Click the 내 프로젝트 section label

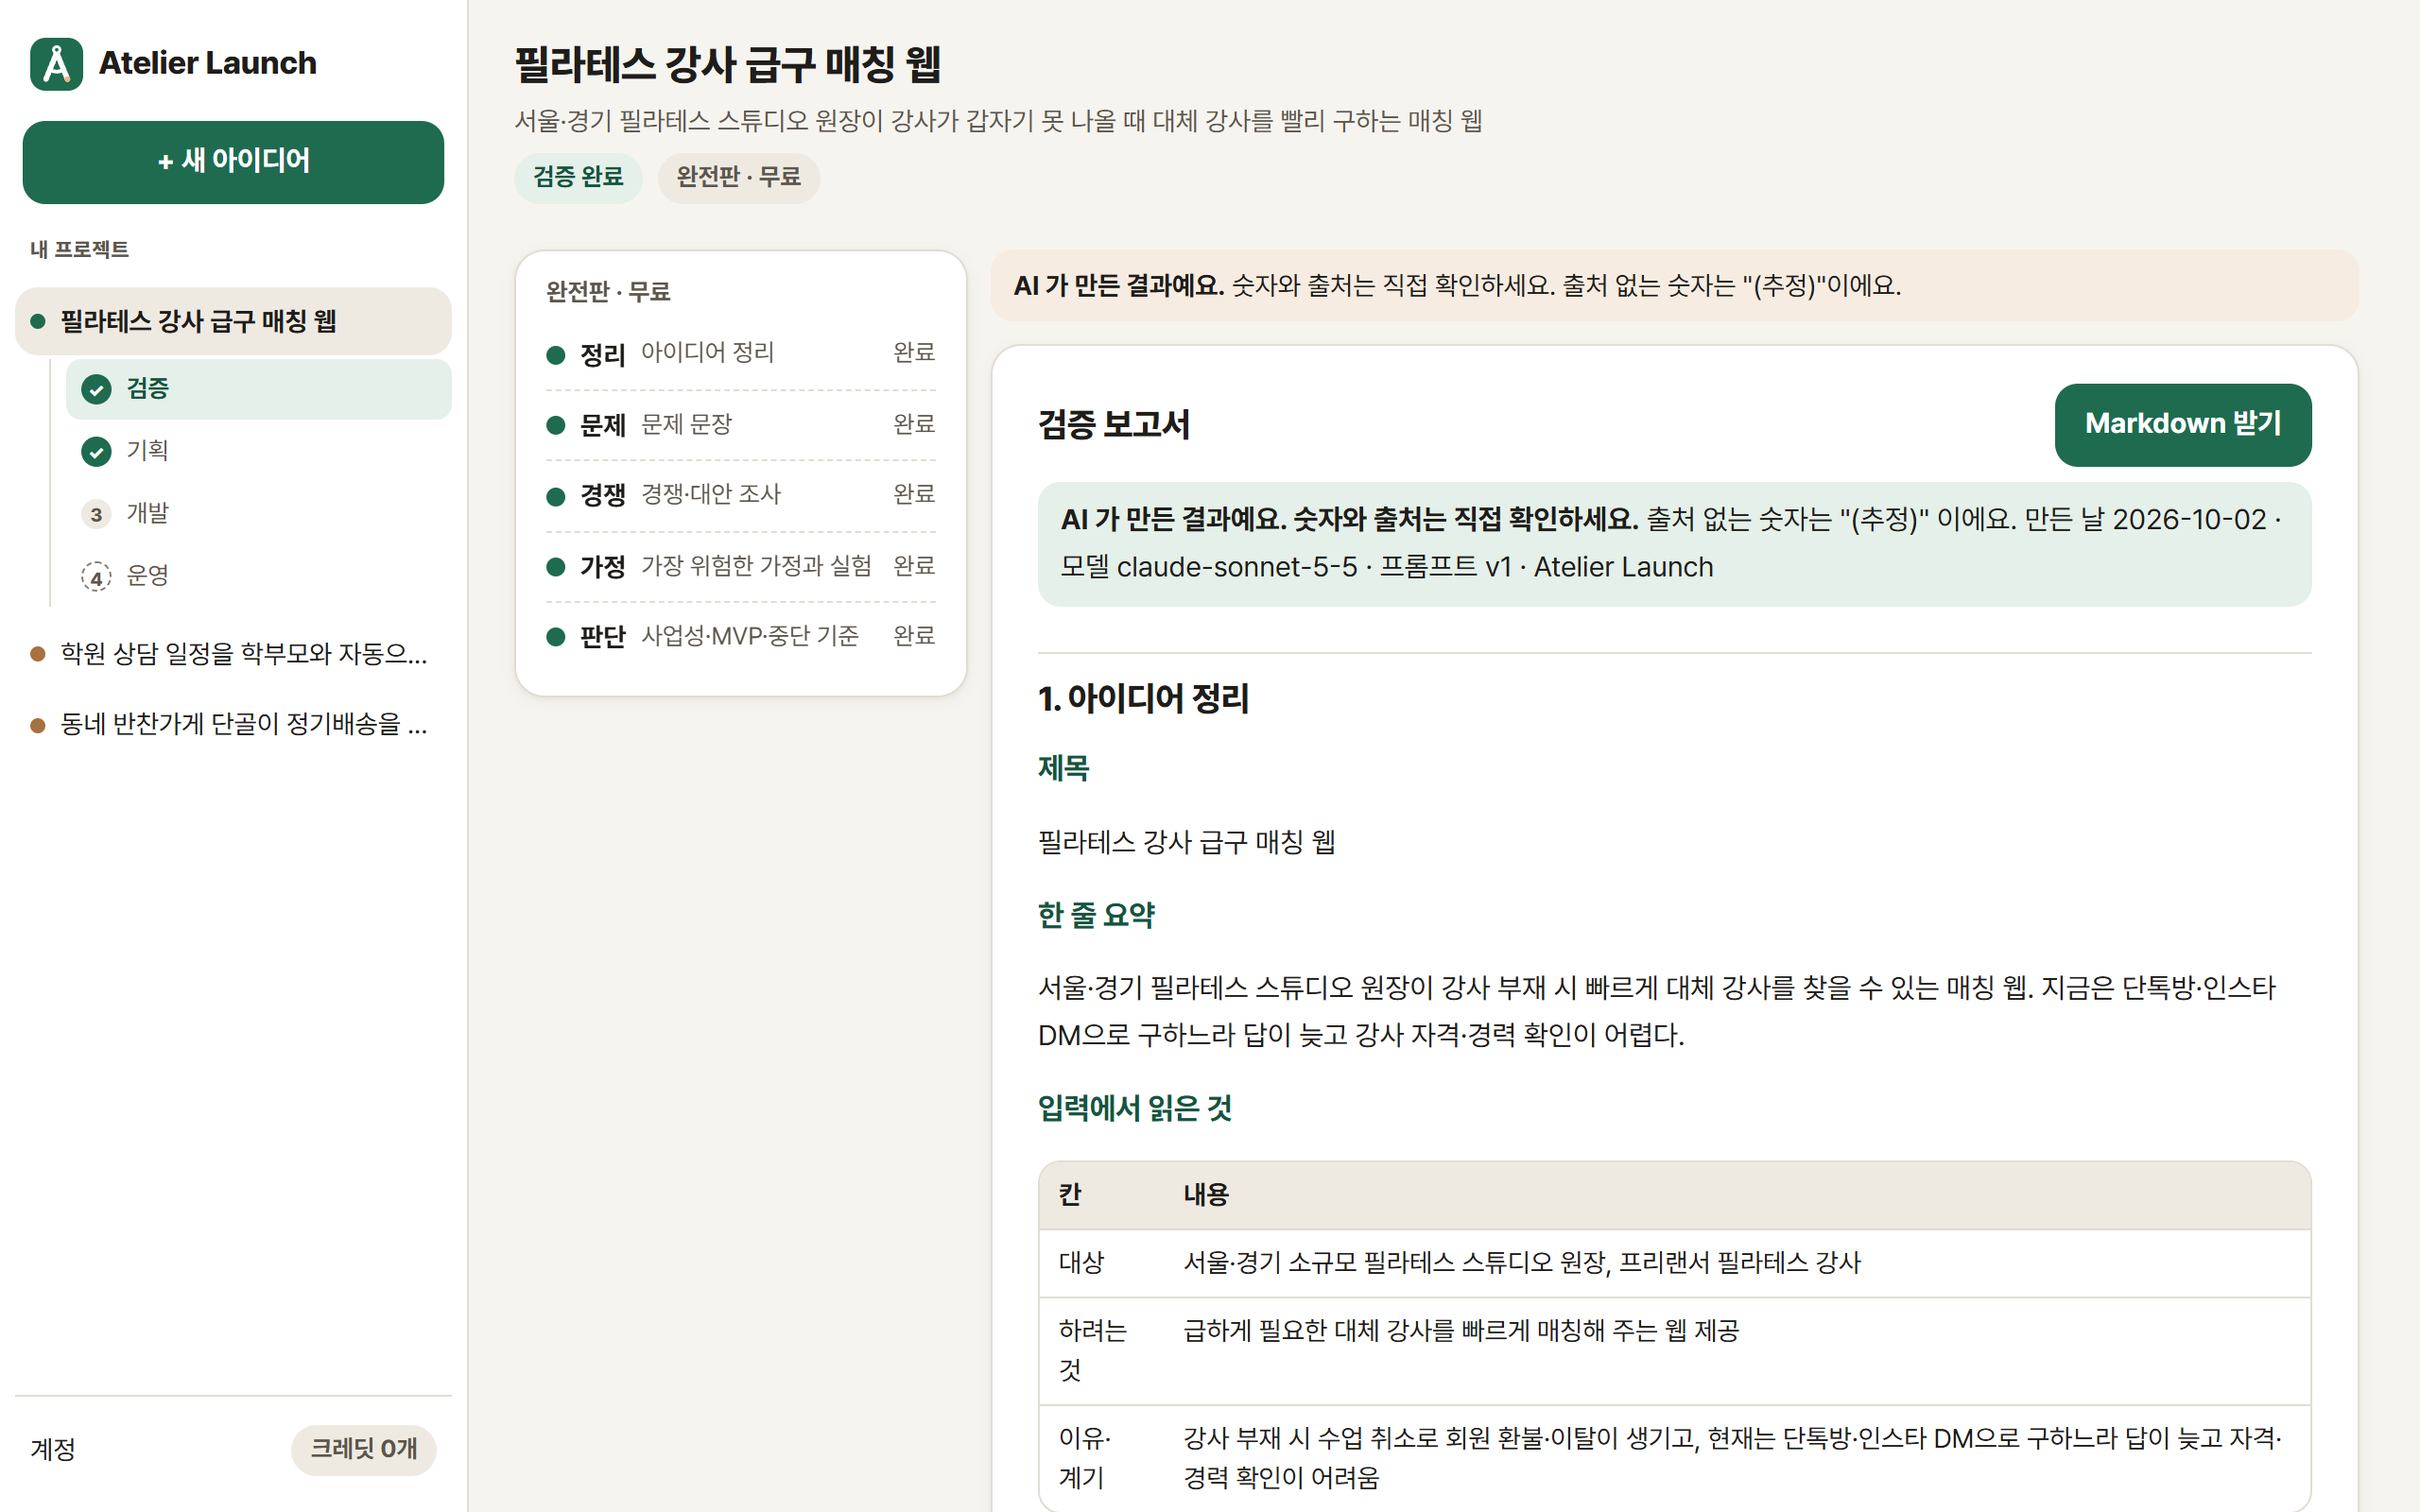[79, 249]
